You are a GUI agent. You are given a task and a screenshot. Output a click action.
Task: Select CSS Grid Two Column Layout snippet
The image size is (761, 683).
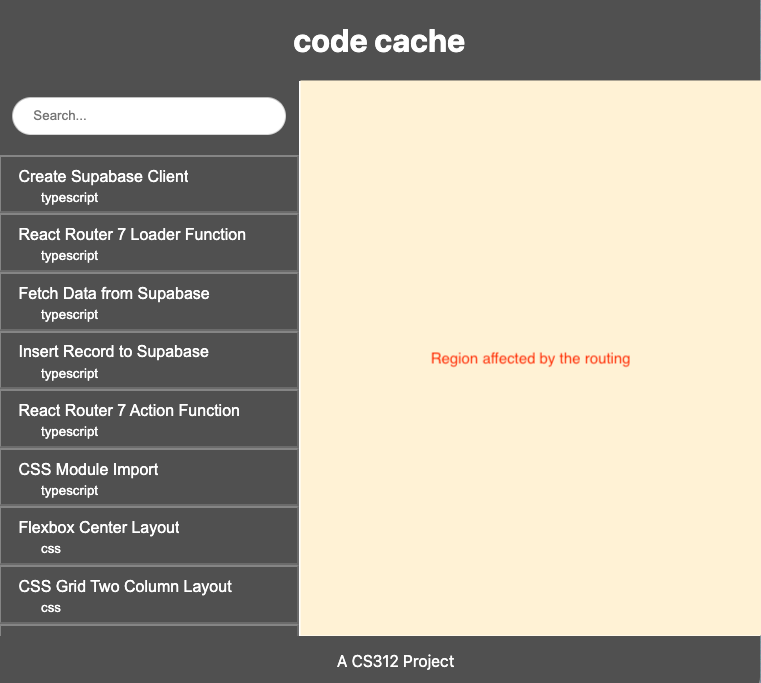point(125,587)
